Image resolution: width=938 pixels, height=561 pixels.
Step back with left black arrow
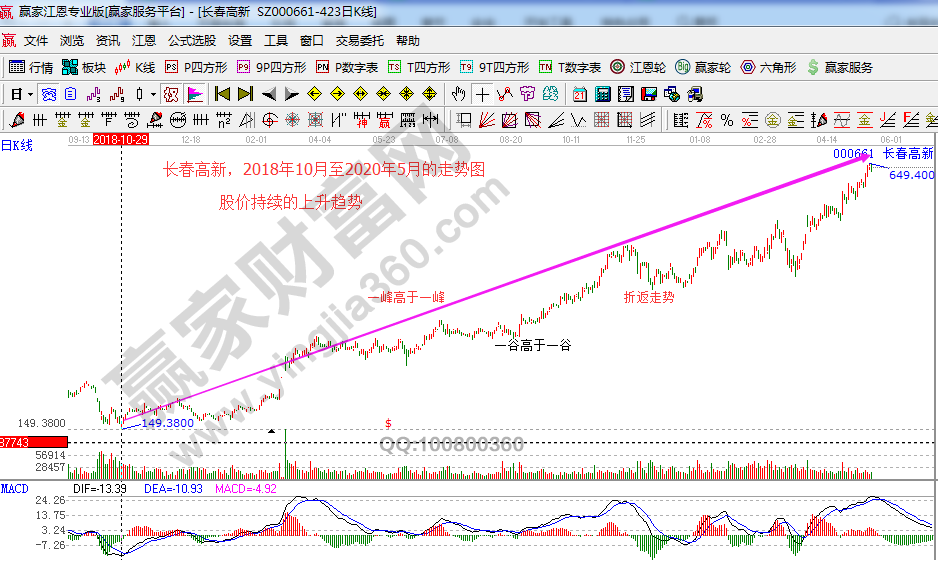(x=269, y=94)
